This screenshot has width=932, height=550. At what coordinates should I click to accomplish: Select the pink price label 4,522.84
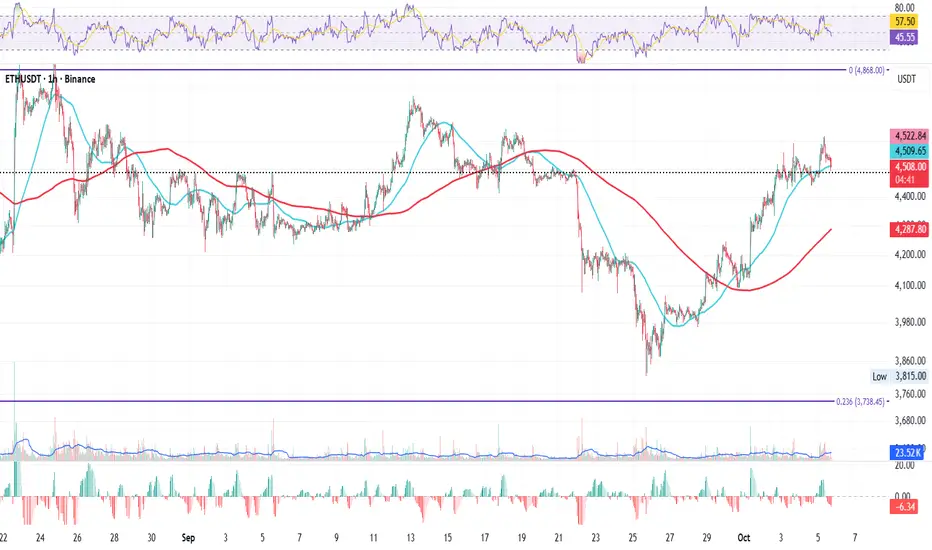[x=910, y=136]
